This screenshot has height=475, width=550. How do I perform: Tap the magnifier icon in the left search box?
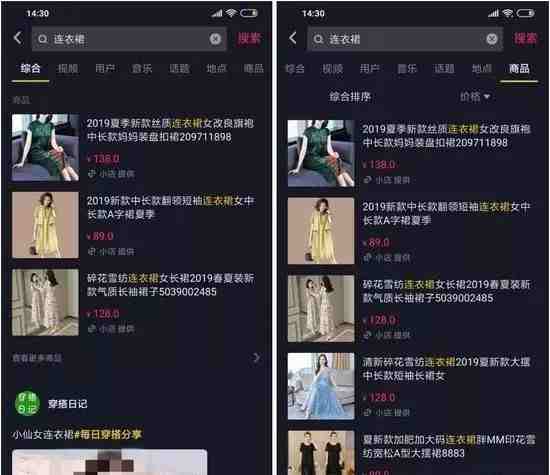coord(42,39)
